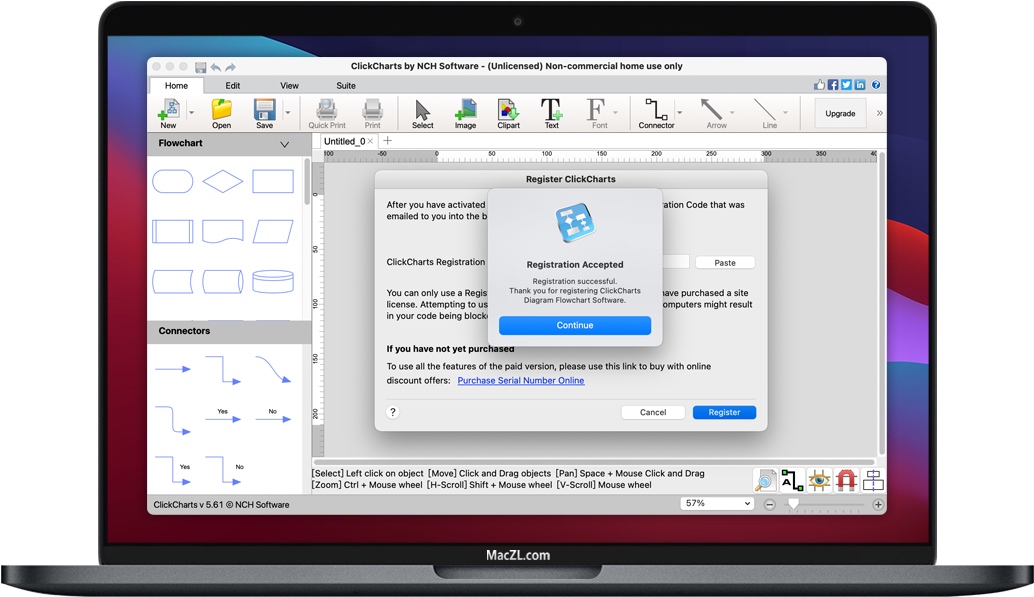Click the Print toolbar icon
1034x597 pixels.
point(373,113)
